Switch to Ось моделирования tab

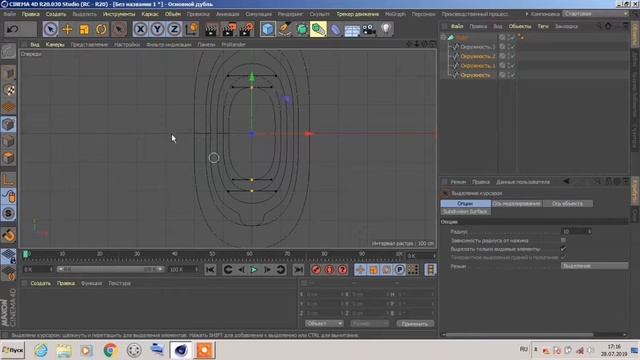pyautogui.click(x=516, y=203)
